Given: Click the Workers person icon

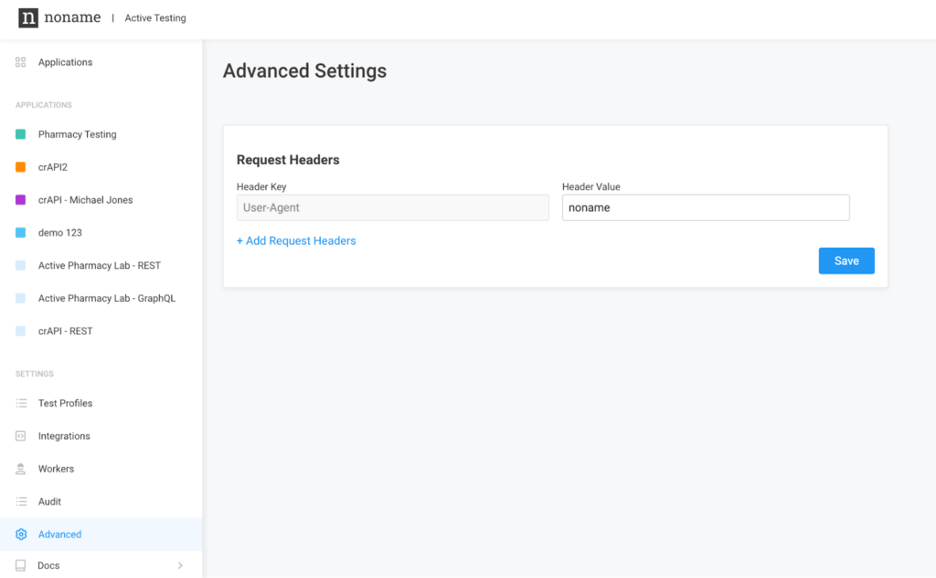Looking at the screenshot, I should point(21,469).
